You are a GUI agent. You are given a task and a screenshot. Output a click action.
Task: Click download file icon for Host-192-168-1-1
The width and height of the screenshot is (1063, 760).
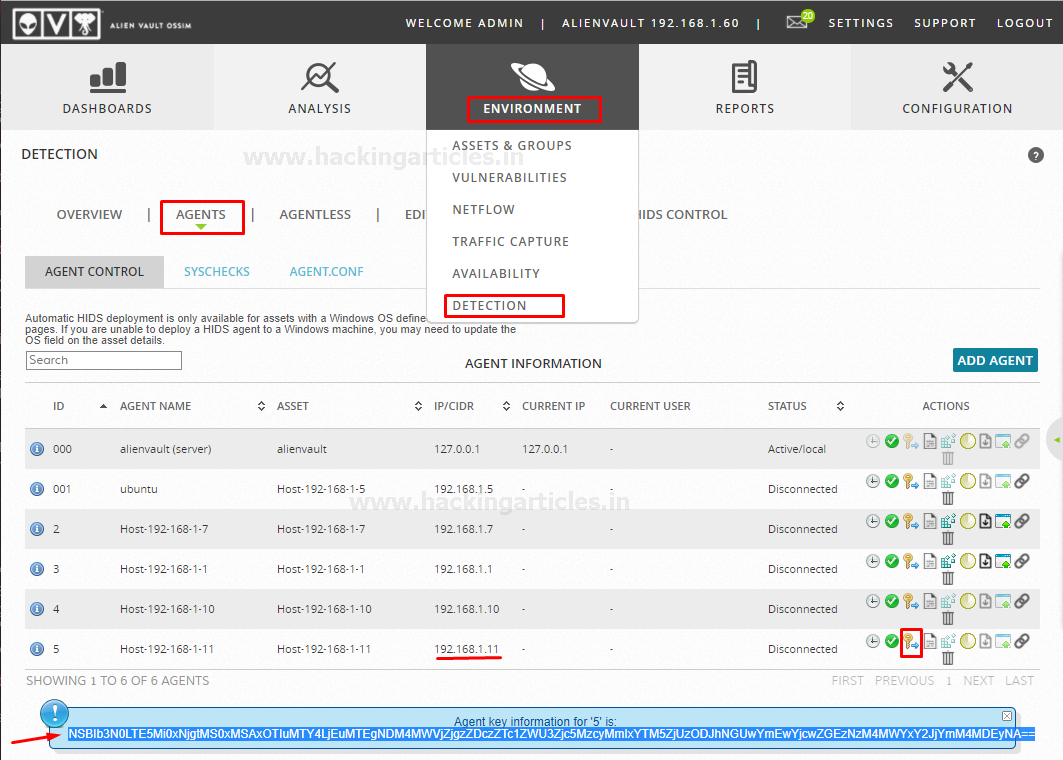[985, 561]
